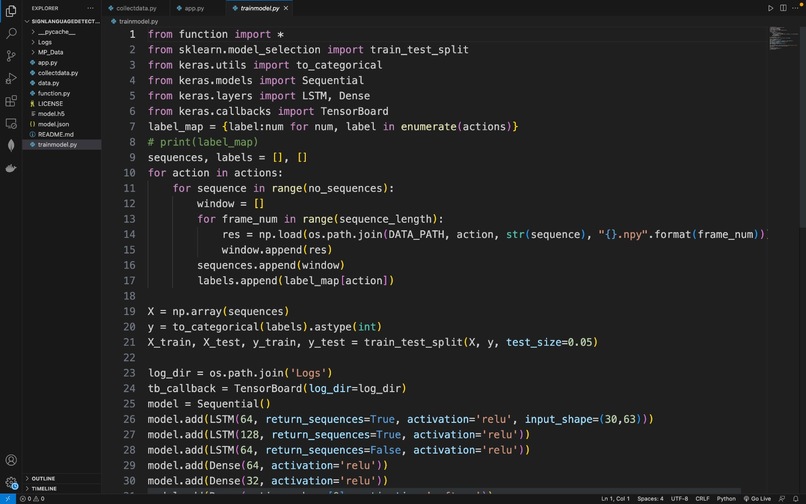Image resolution: width=806 pixels, height=504 pixels.
Task: Open editor More Actions ellipsis
Action: pos(795,8)
